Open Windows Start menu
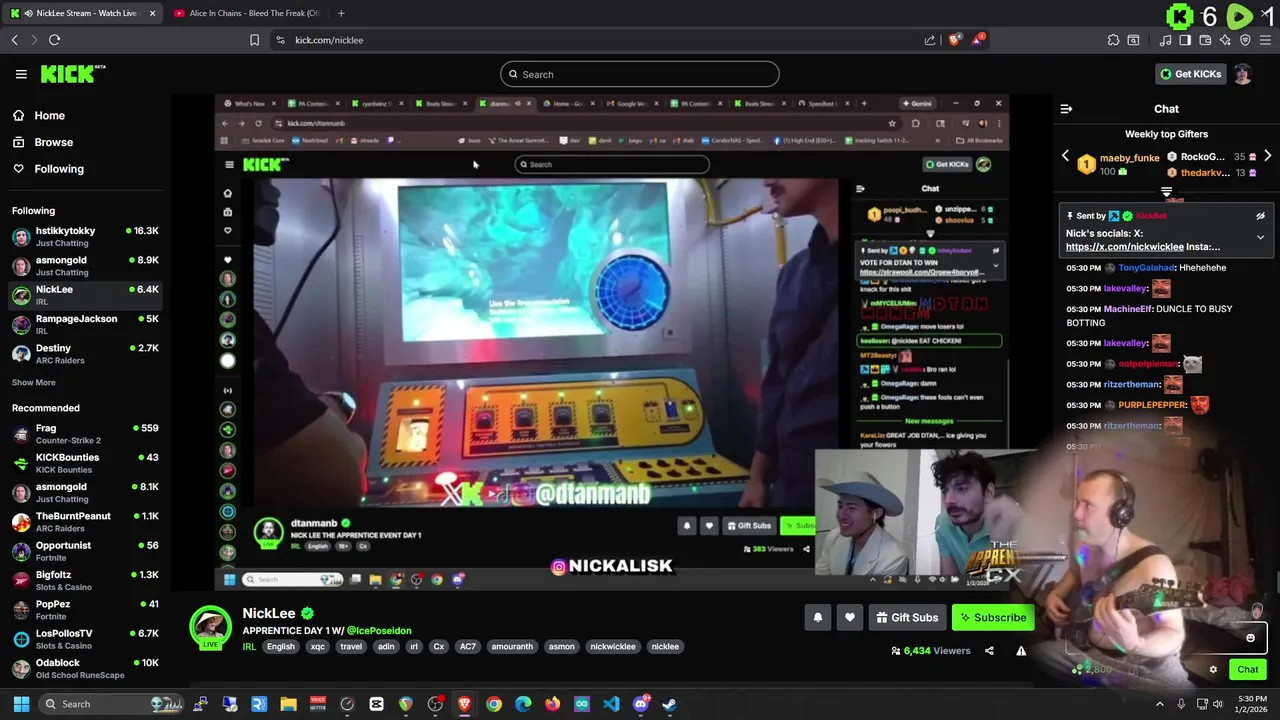 (x=21, y=704)
